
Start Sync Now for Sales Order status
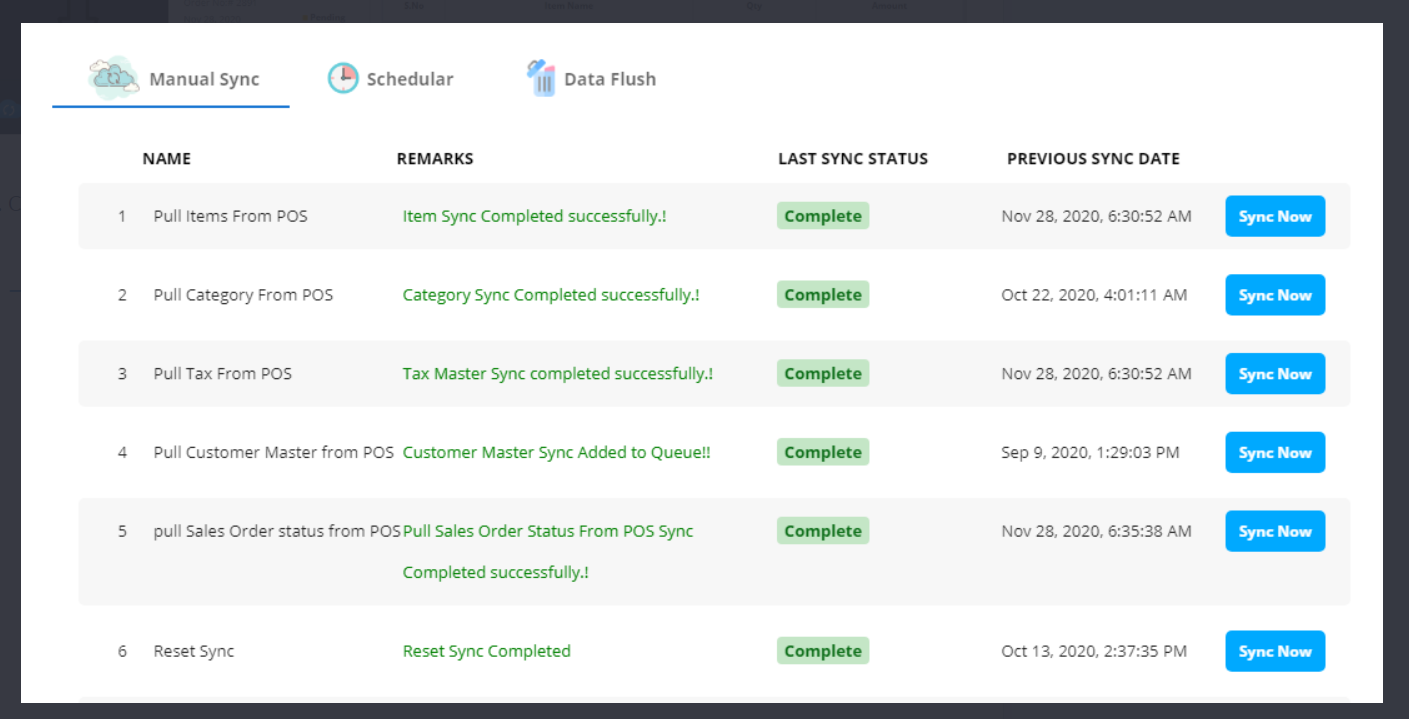click(1274, 531)
